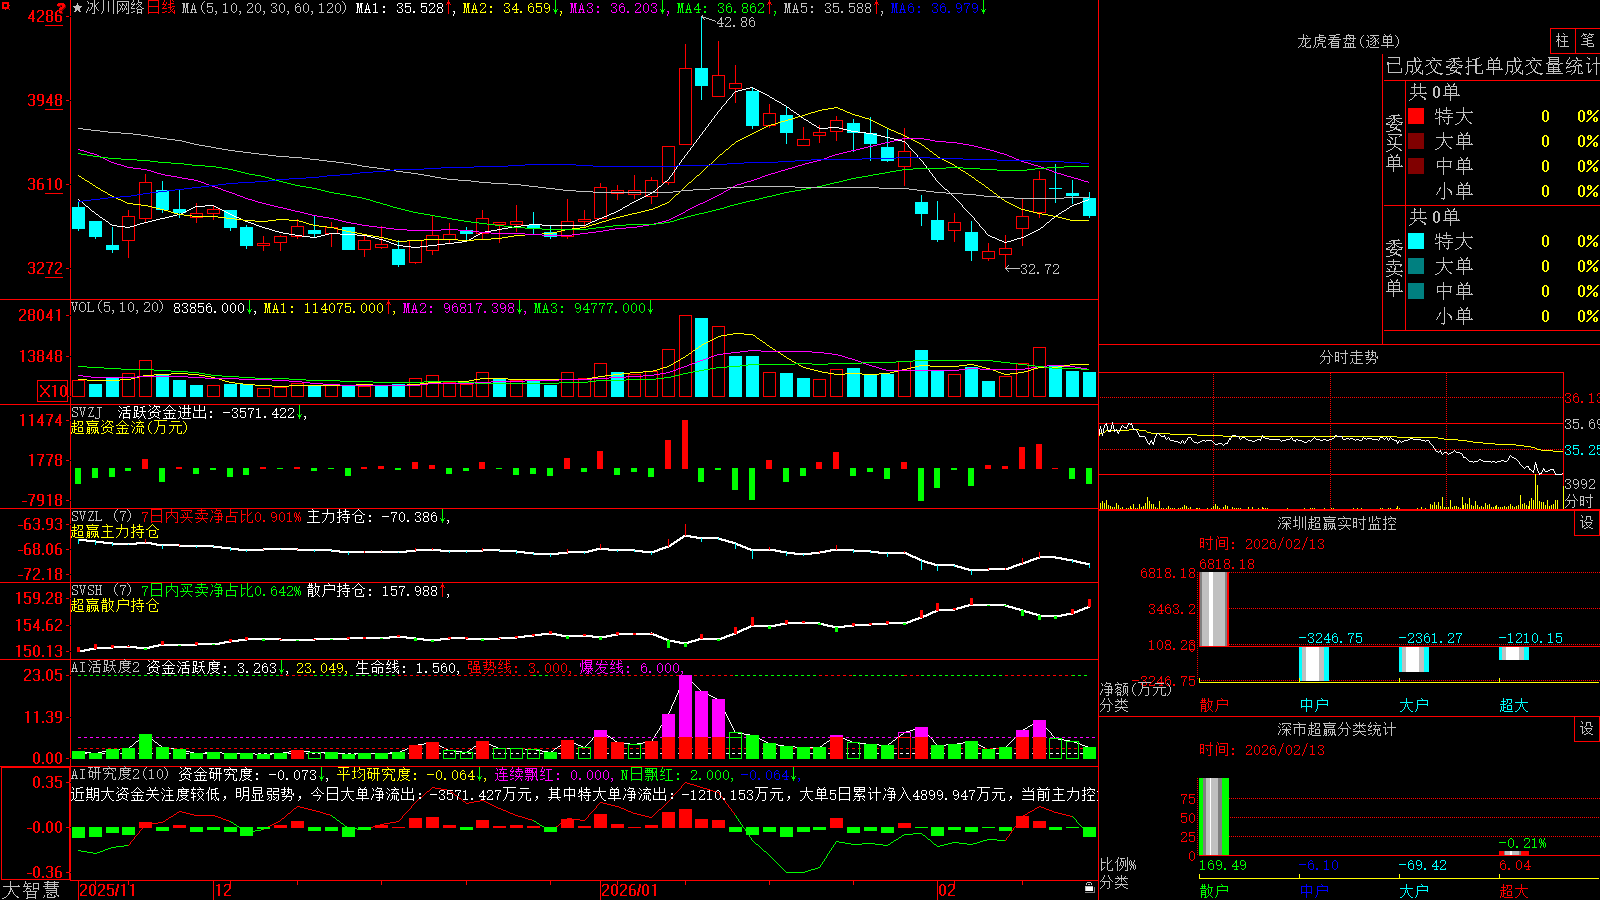The image size is (1600, 900).
Task: Open VOL(5,10,20) indicator parameters
Action: pyautogui.click(x=117, y=308)
